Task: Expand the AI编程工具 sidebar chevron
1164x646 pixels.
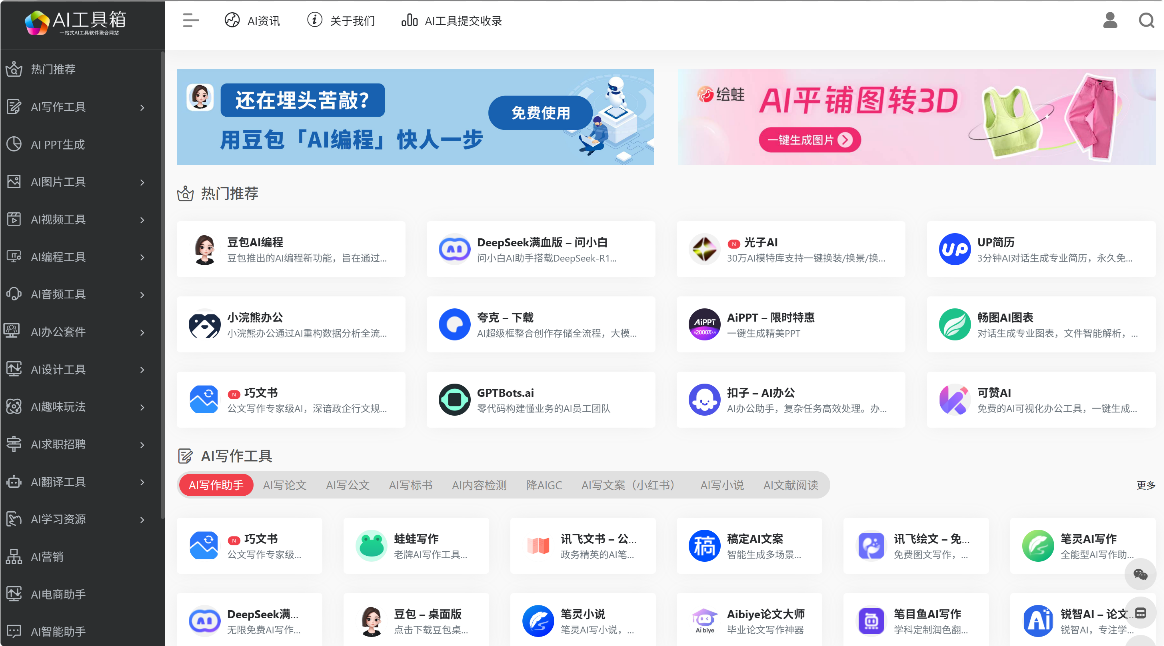Action: click(x=143, y=257)
